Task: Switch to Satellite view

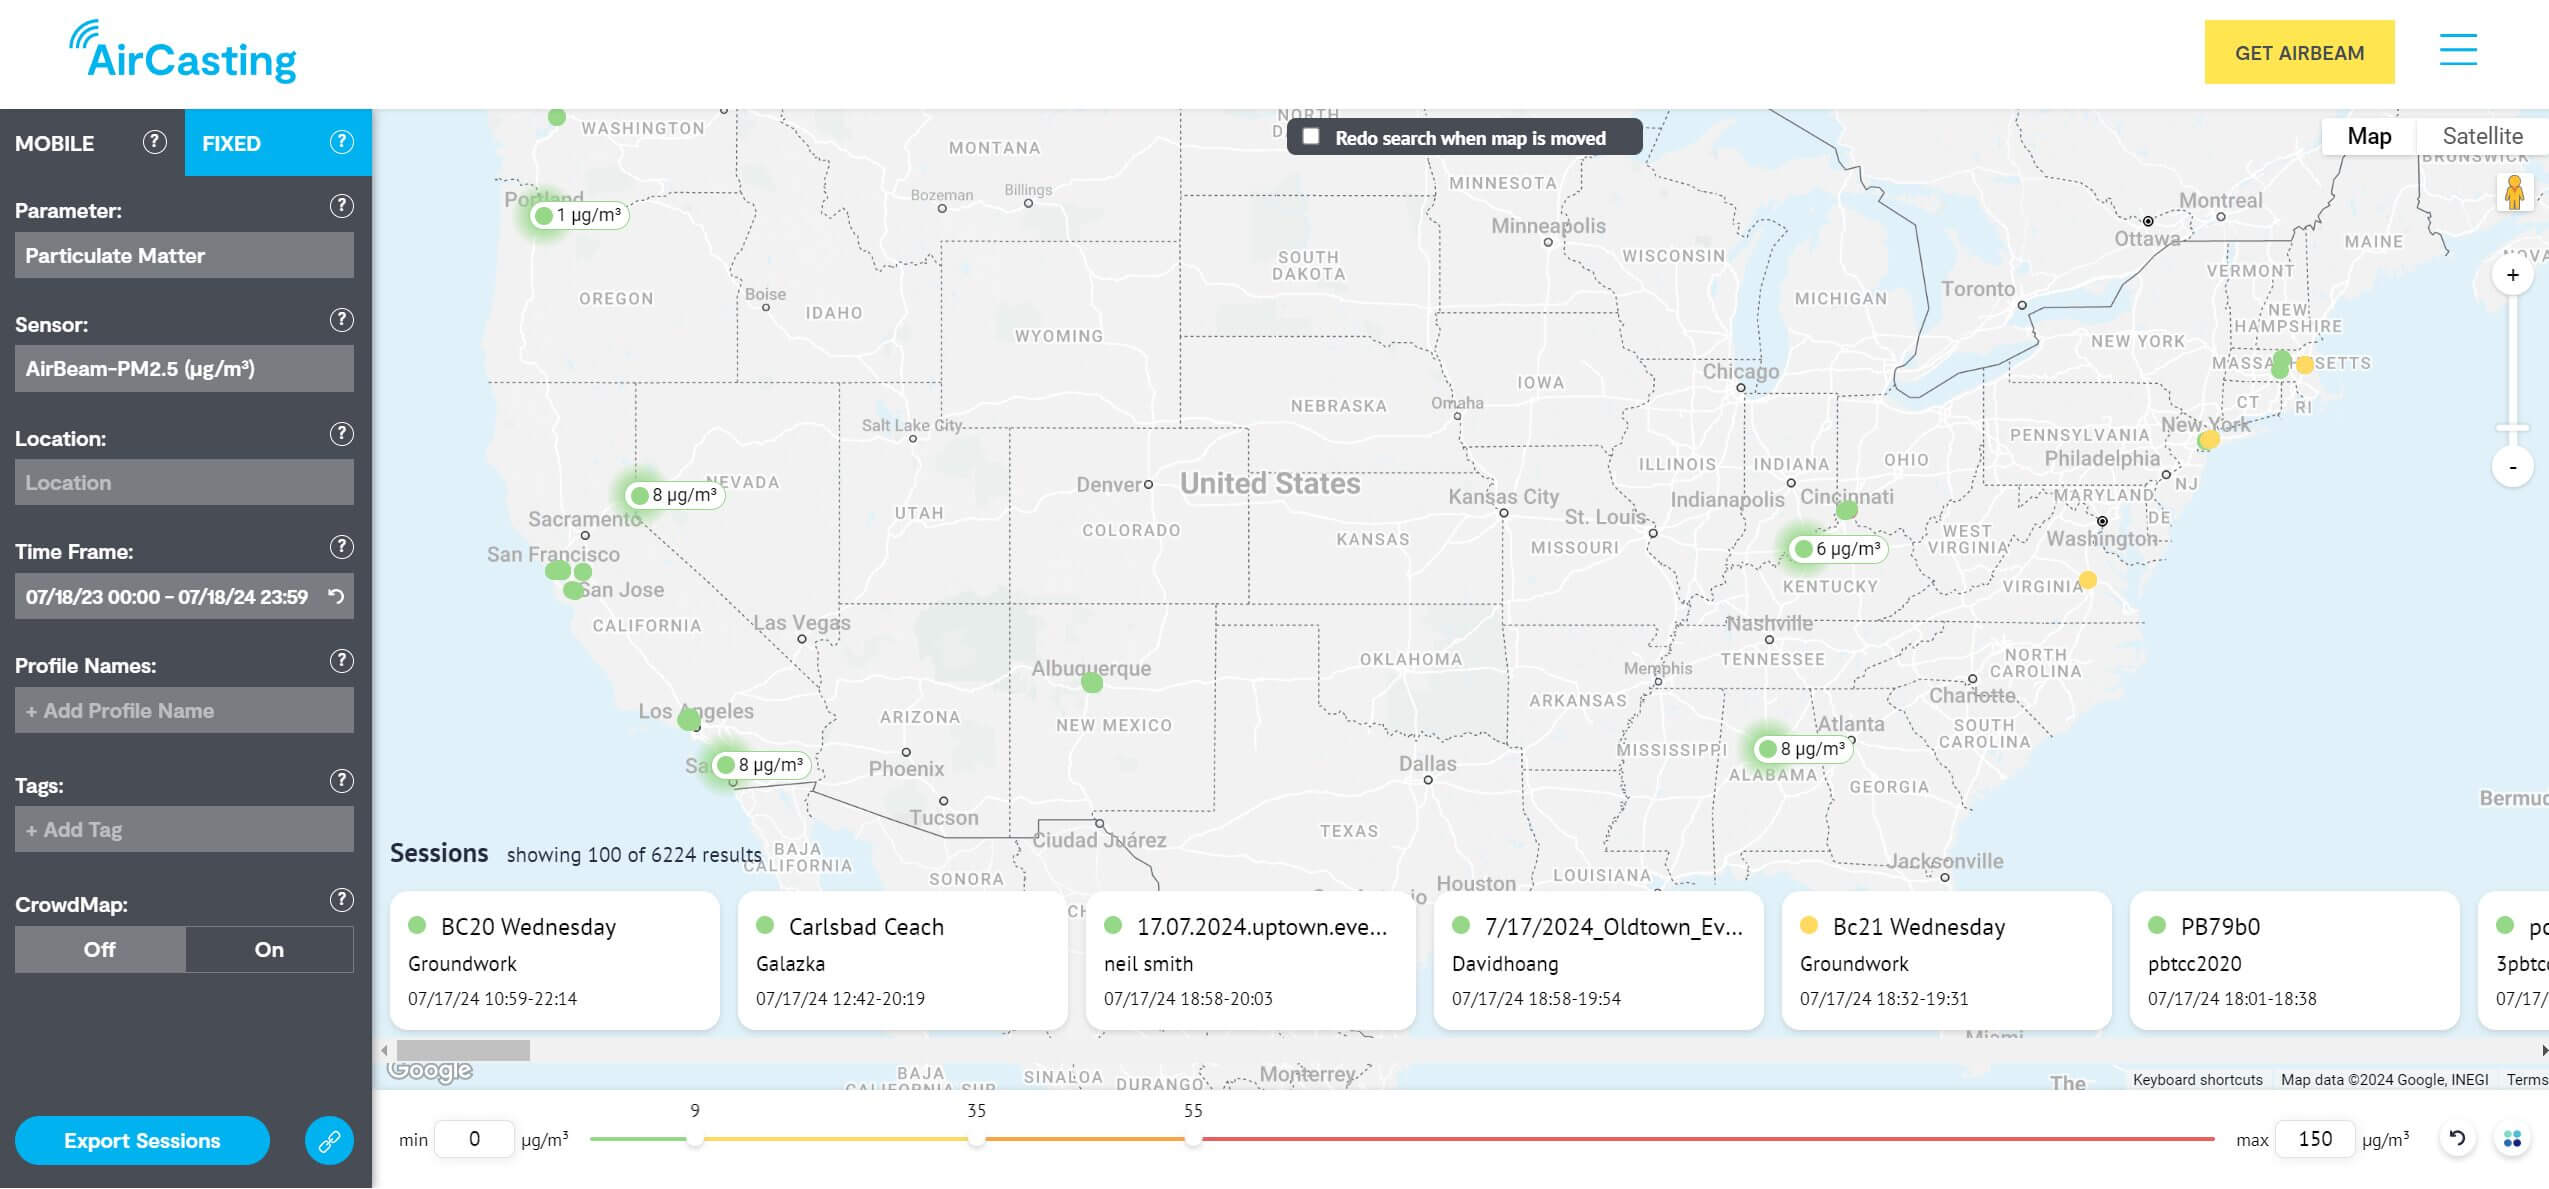Action: click(2482, 136)
